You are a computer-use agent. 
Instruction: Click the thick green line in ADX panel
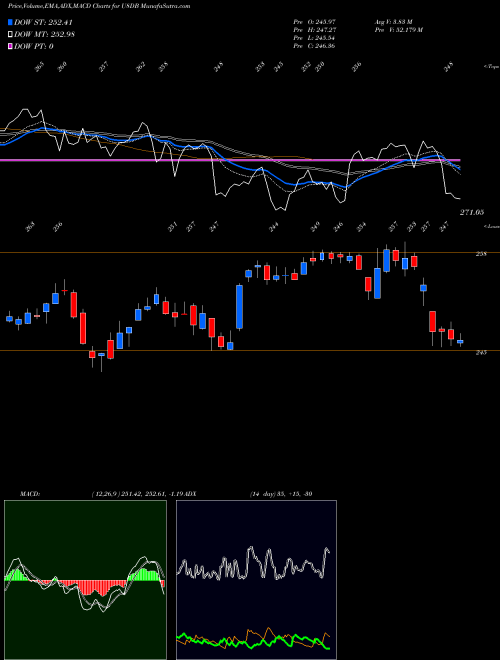pos(253,642)
